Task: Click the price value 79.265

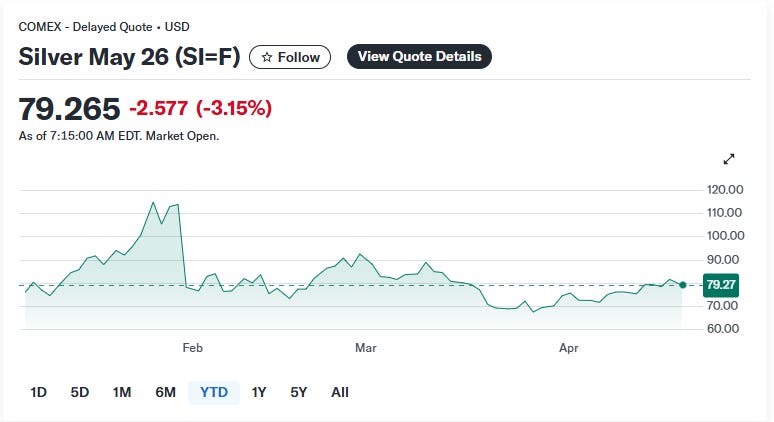Action: coord(69,109)
